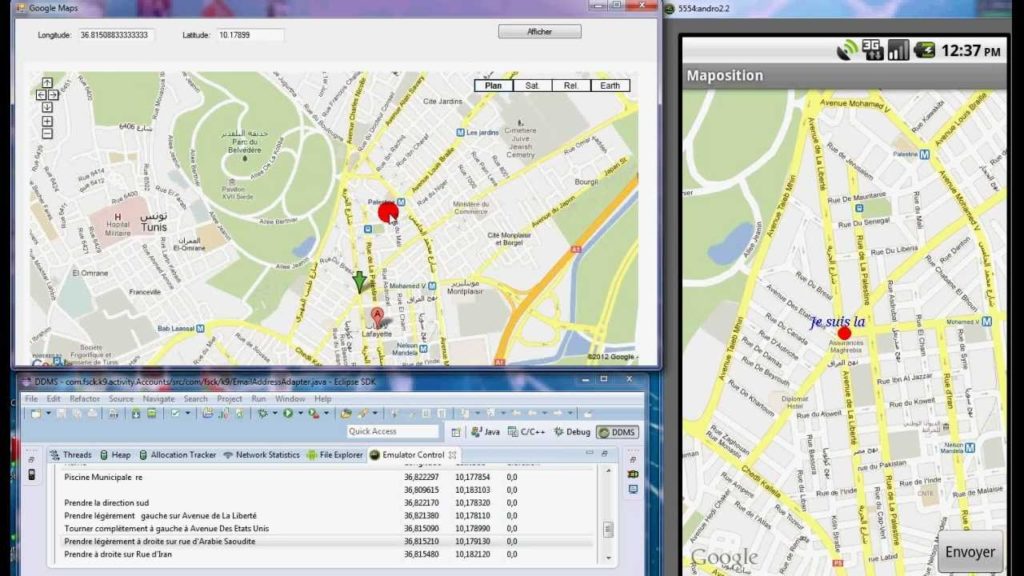This screenshot has height=576, width=1024.
Task: Switch to the Java perspective icon
Action: tap(476, 432)
